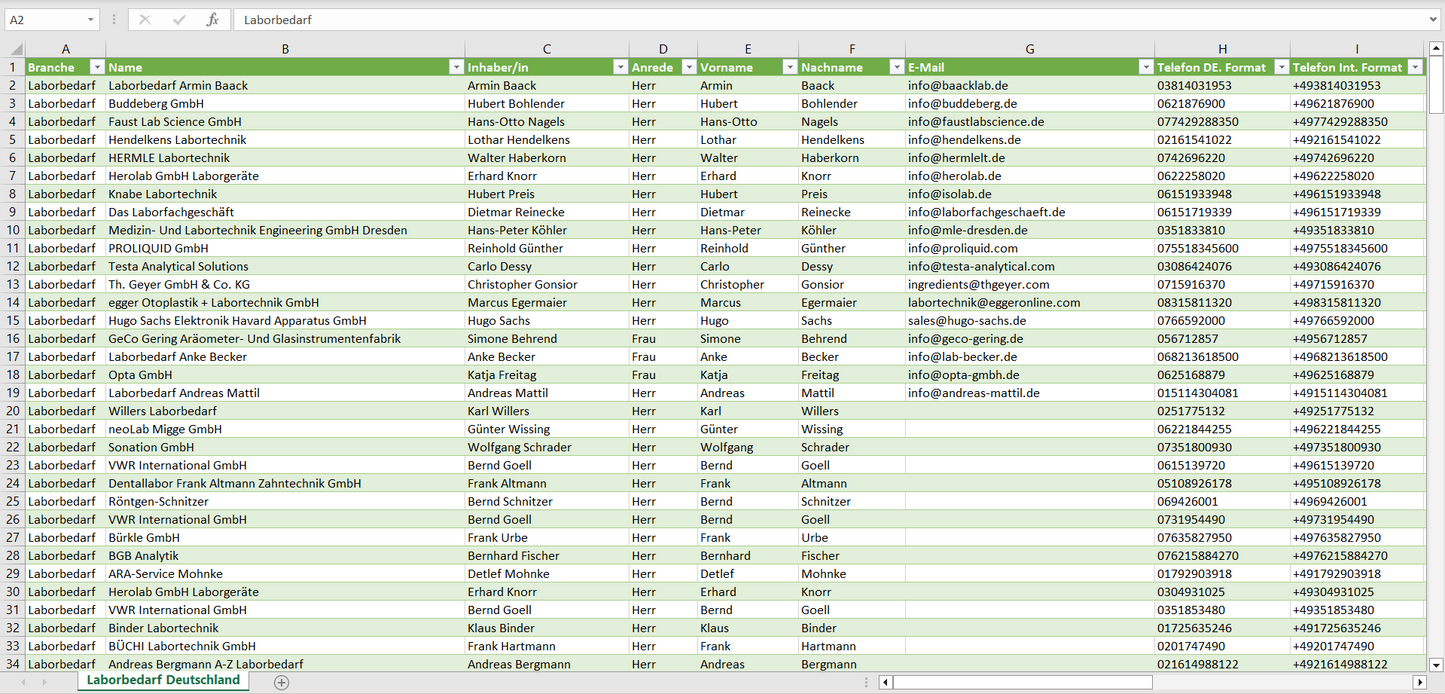Open the E-Mail column filter dropdown
The width and height of the screenshot is (1445, 694).
pyautogui.click(x=1145, y=67)
